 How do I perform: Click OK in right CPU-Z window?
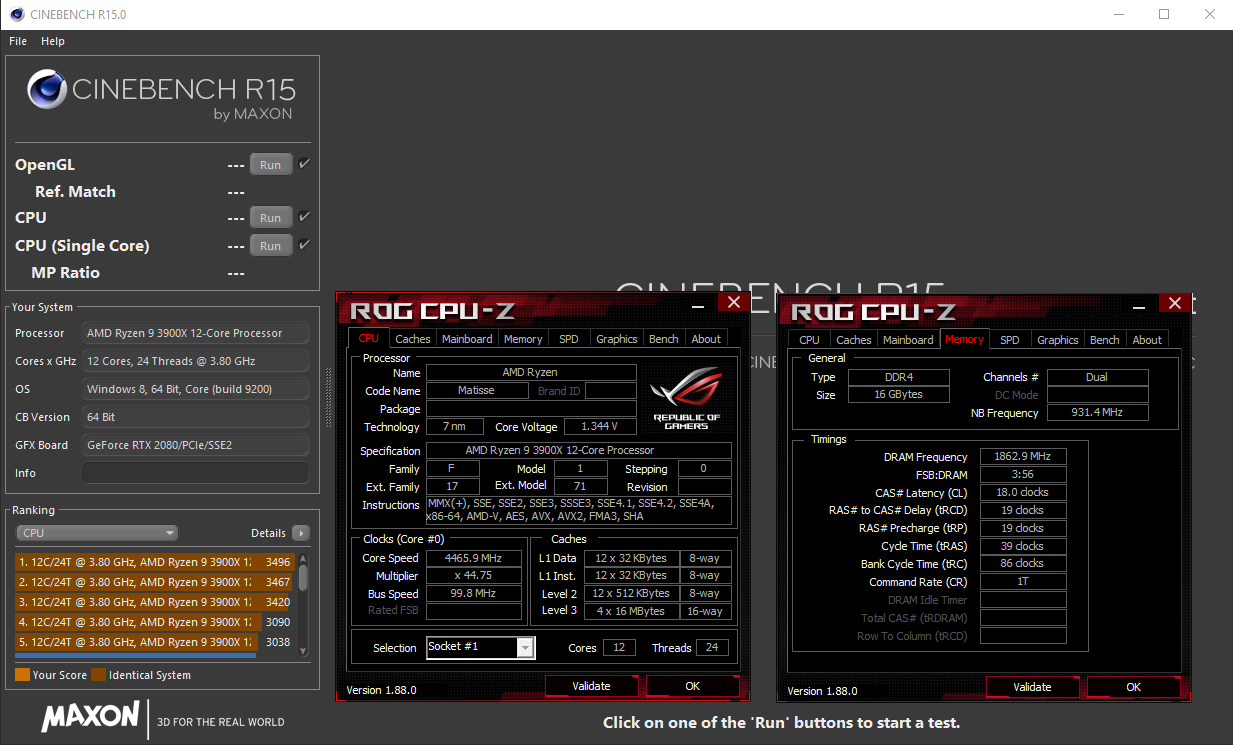pyautogui.click(x=1133, y=687)
